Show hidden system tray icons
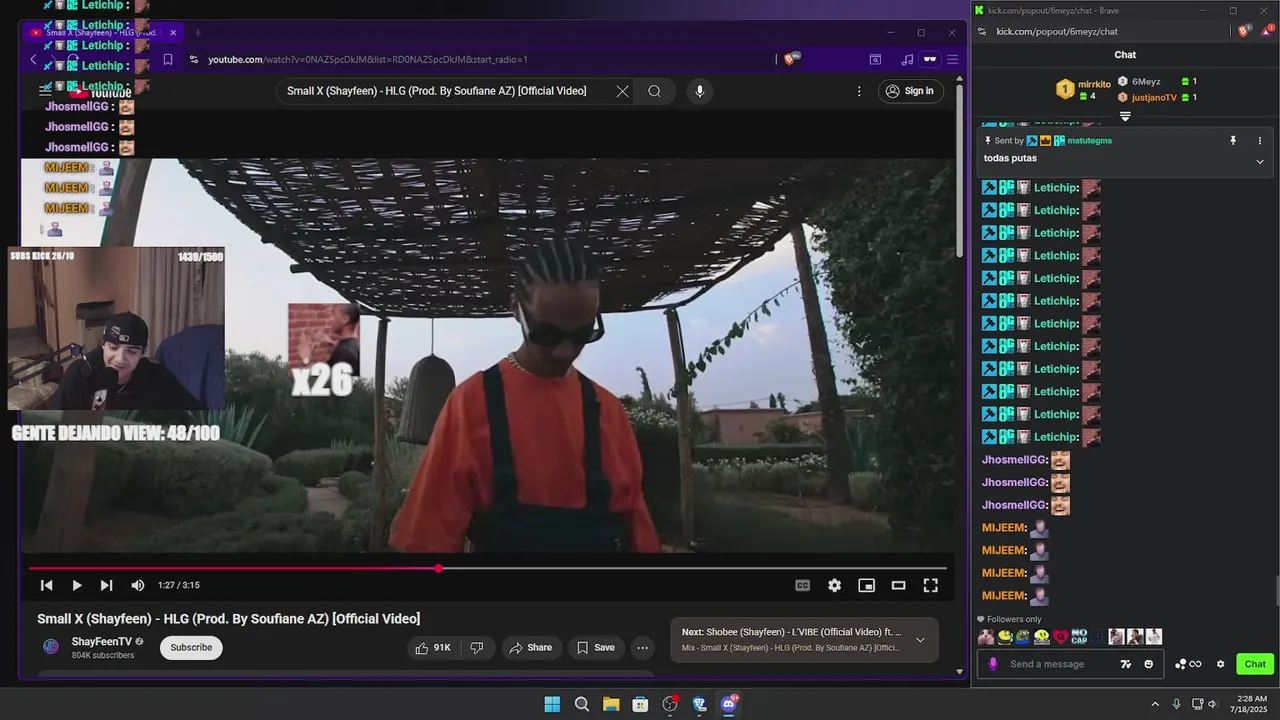This screenshot has height=720, width=1280. [1155, 704]
